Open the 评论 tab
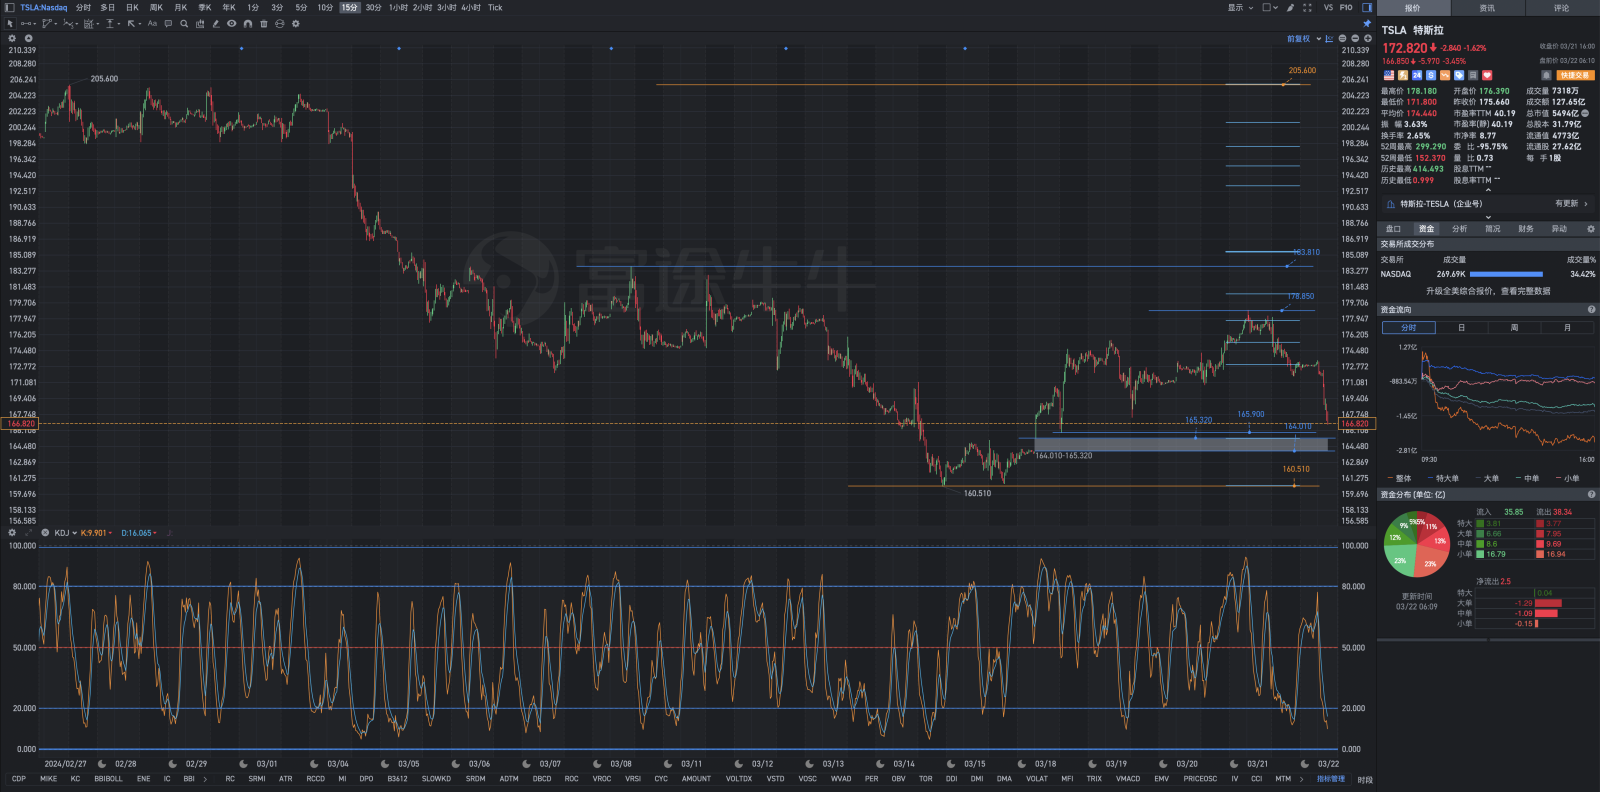This screenshot has height=792, width=1600. pos(1561,8)
